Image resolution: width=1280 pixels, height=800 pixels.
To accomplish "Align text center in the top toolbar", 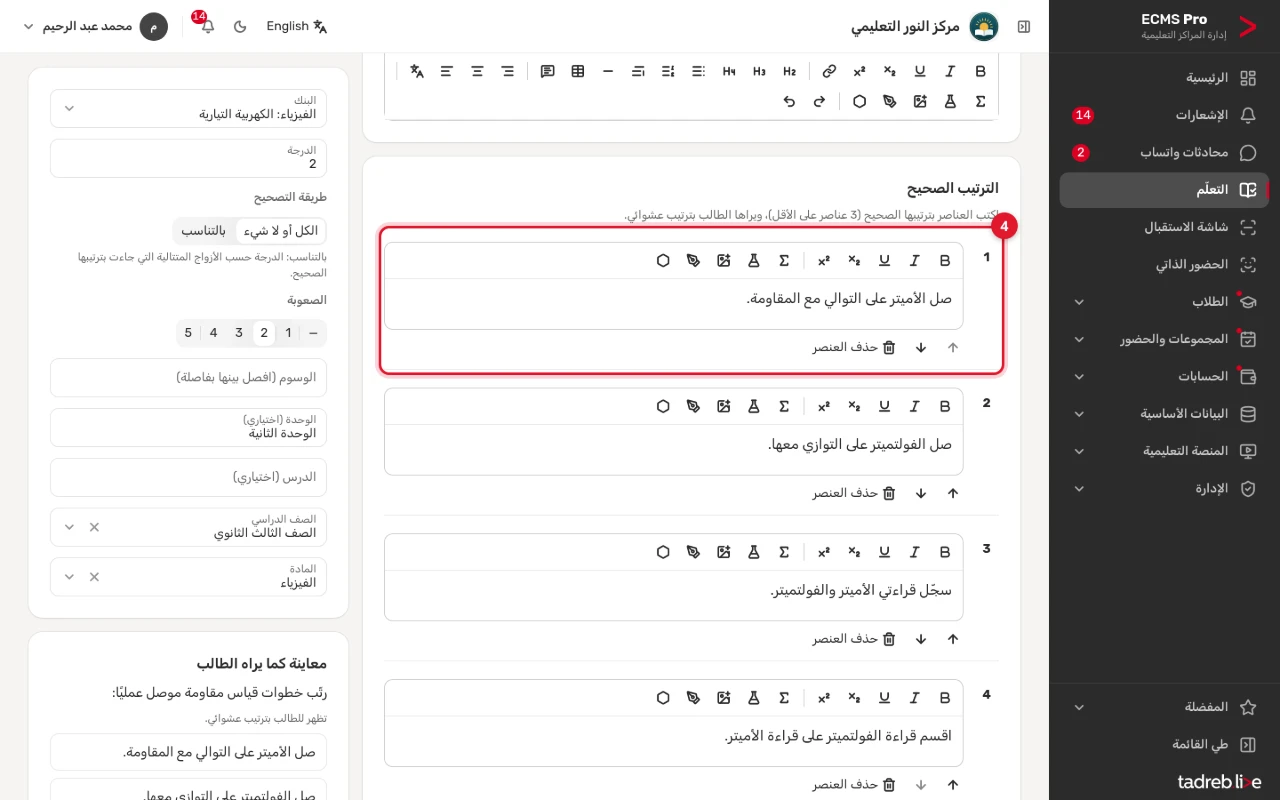I will point(477,71).
